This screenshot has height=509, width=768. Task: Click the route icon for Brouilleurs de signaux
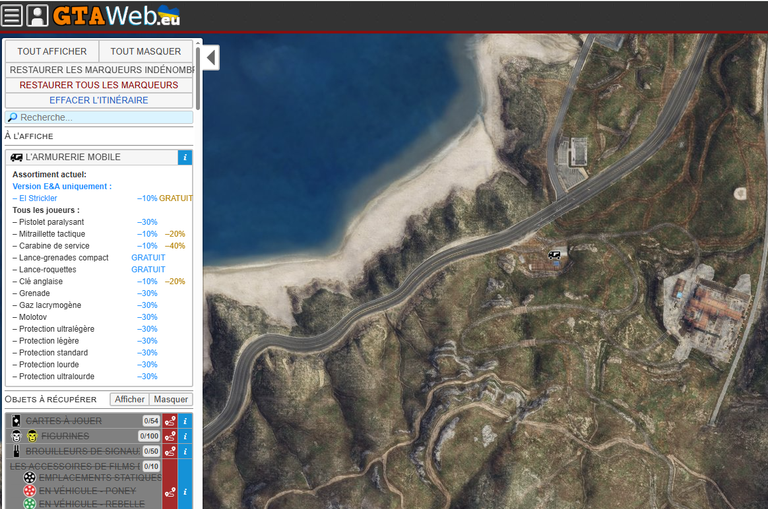pyautogui.click(x=170, y=451)
